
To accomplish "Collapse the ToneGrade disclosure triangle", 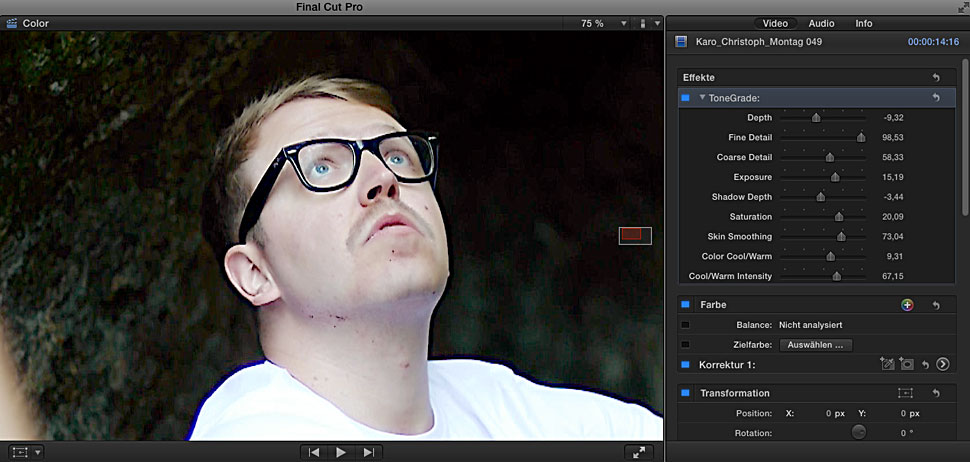I will click(x=703, y=98).
